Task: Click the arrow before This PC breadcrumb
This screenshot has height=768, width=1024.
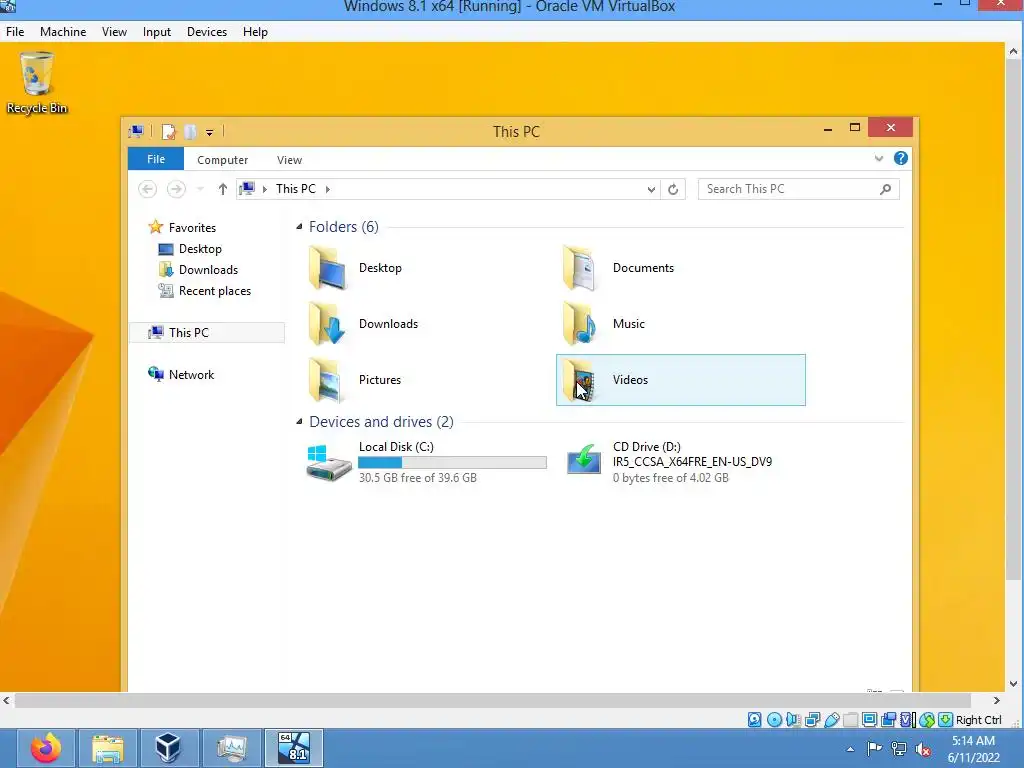Action: (x=264, y=189)
